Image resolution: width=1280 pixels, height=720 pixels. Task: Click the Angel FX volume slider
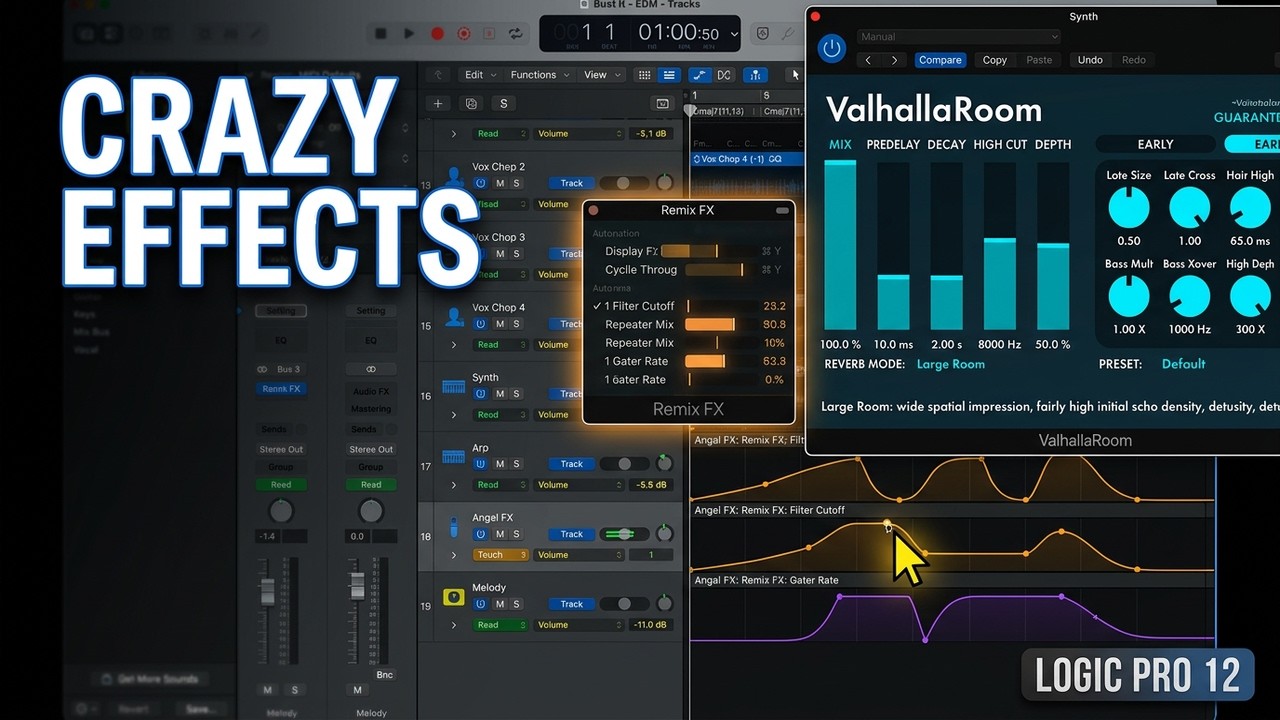pyautogui.click(x=625, y=534)
